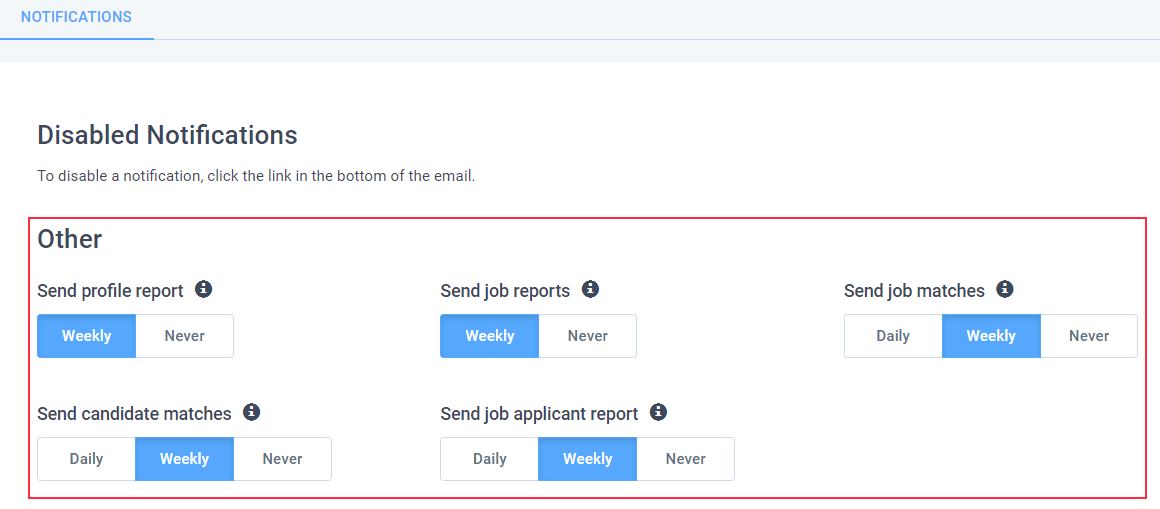
Task: Show info for Send candidate matches
Action: point(252,412)
